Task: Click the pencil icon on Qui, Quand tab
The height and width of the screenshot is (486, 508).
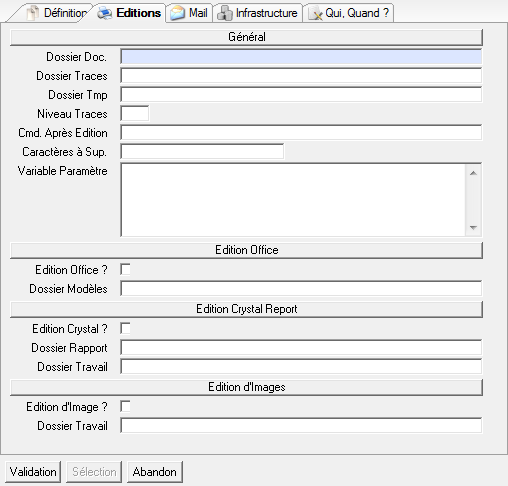Action: point(315,13)
